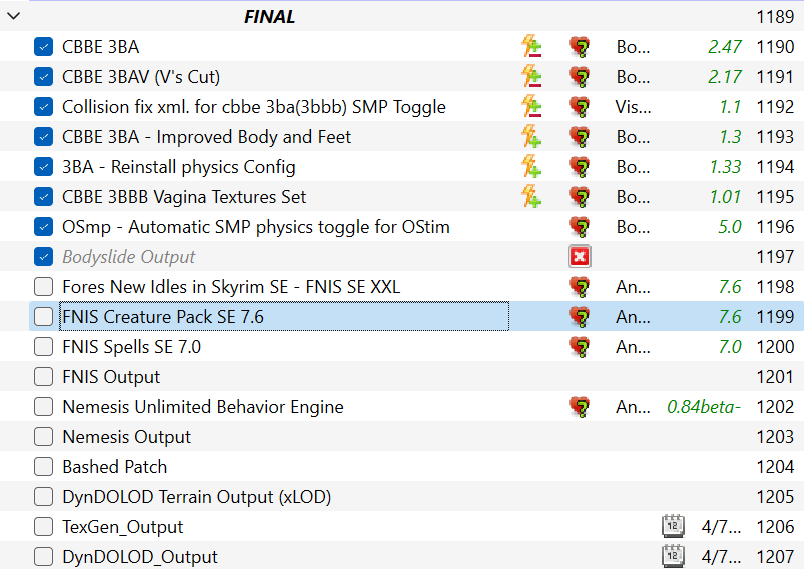The width and height of the screenshot is (804, 569).
Task: Click the lightning icon on the Collision fix xml row
Action: point(531,107)
